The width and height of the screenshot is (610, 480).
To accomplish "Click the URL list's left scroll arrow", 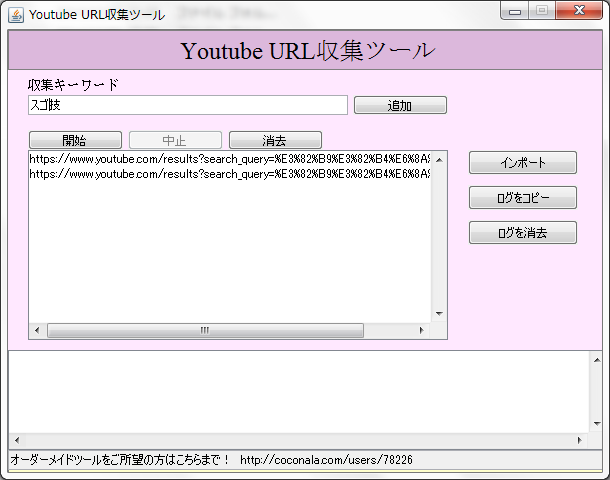I will 37,331.
